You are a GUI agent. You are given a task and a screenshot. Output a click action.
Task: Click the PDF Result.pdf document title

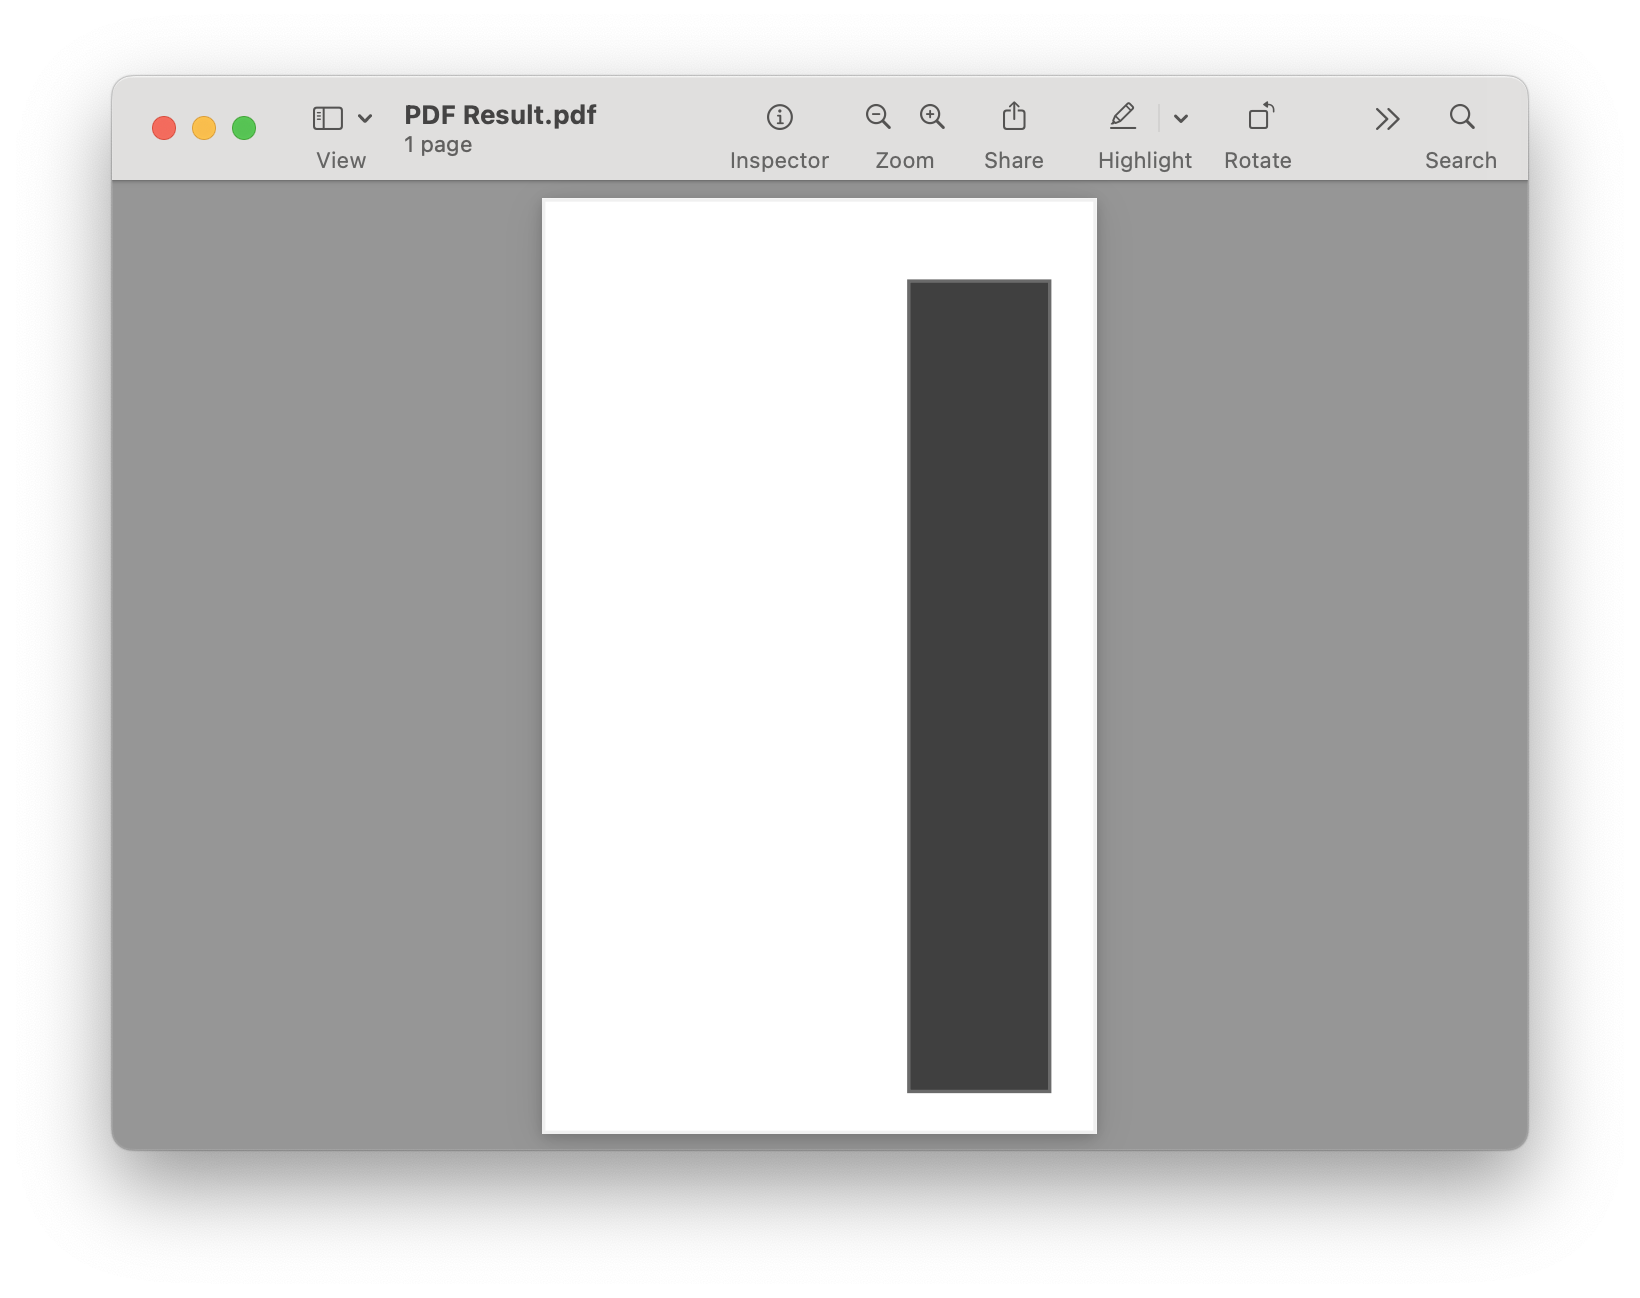(500, 115)
